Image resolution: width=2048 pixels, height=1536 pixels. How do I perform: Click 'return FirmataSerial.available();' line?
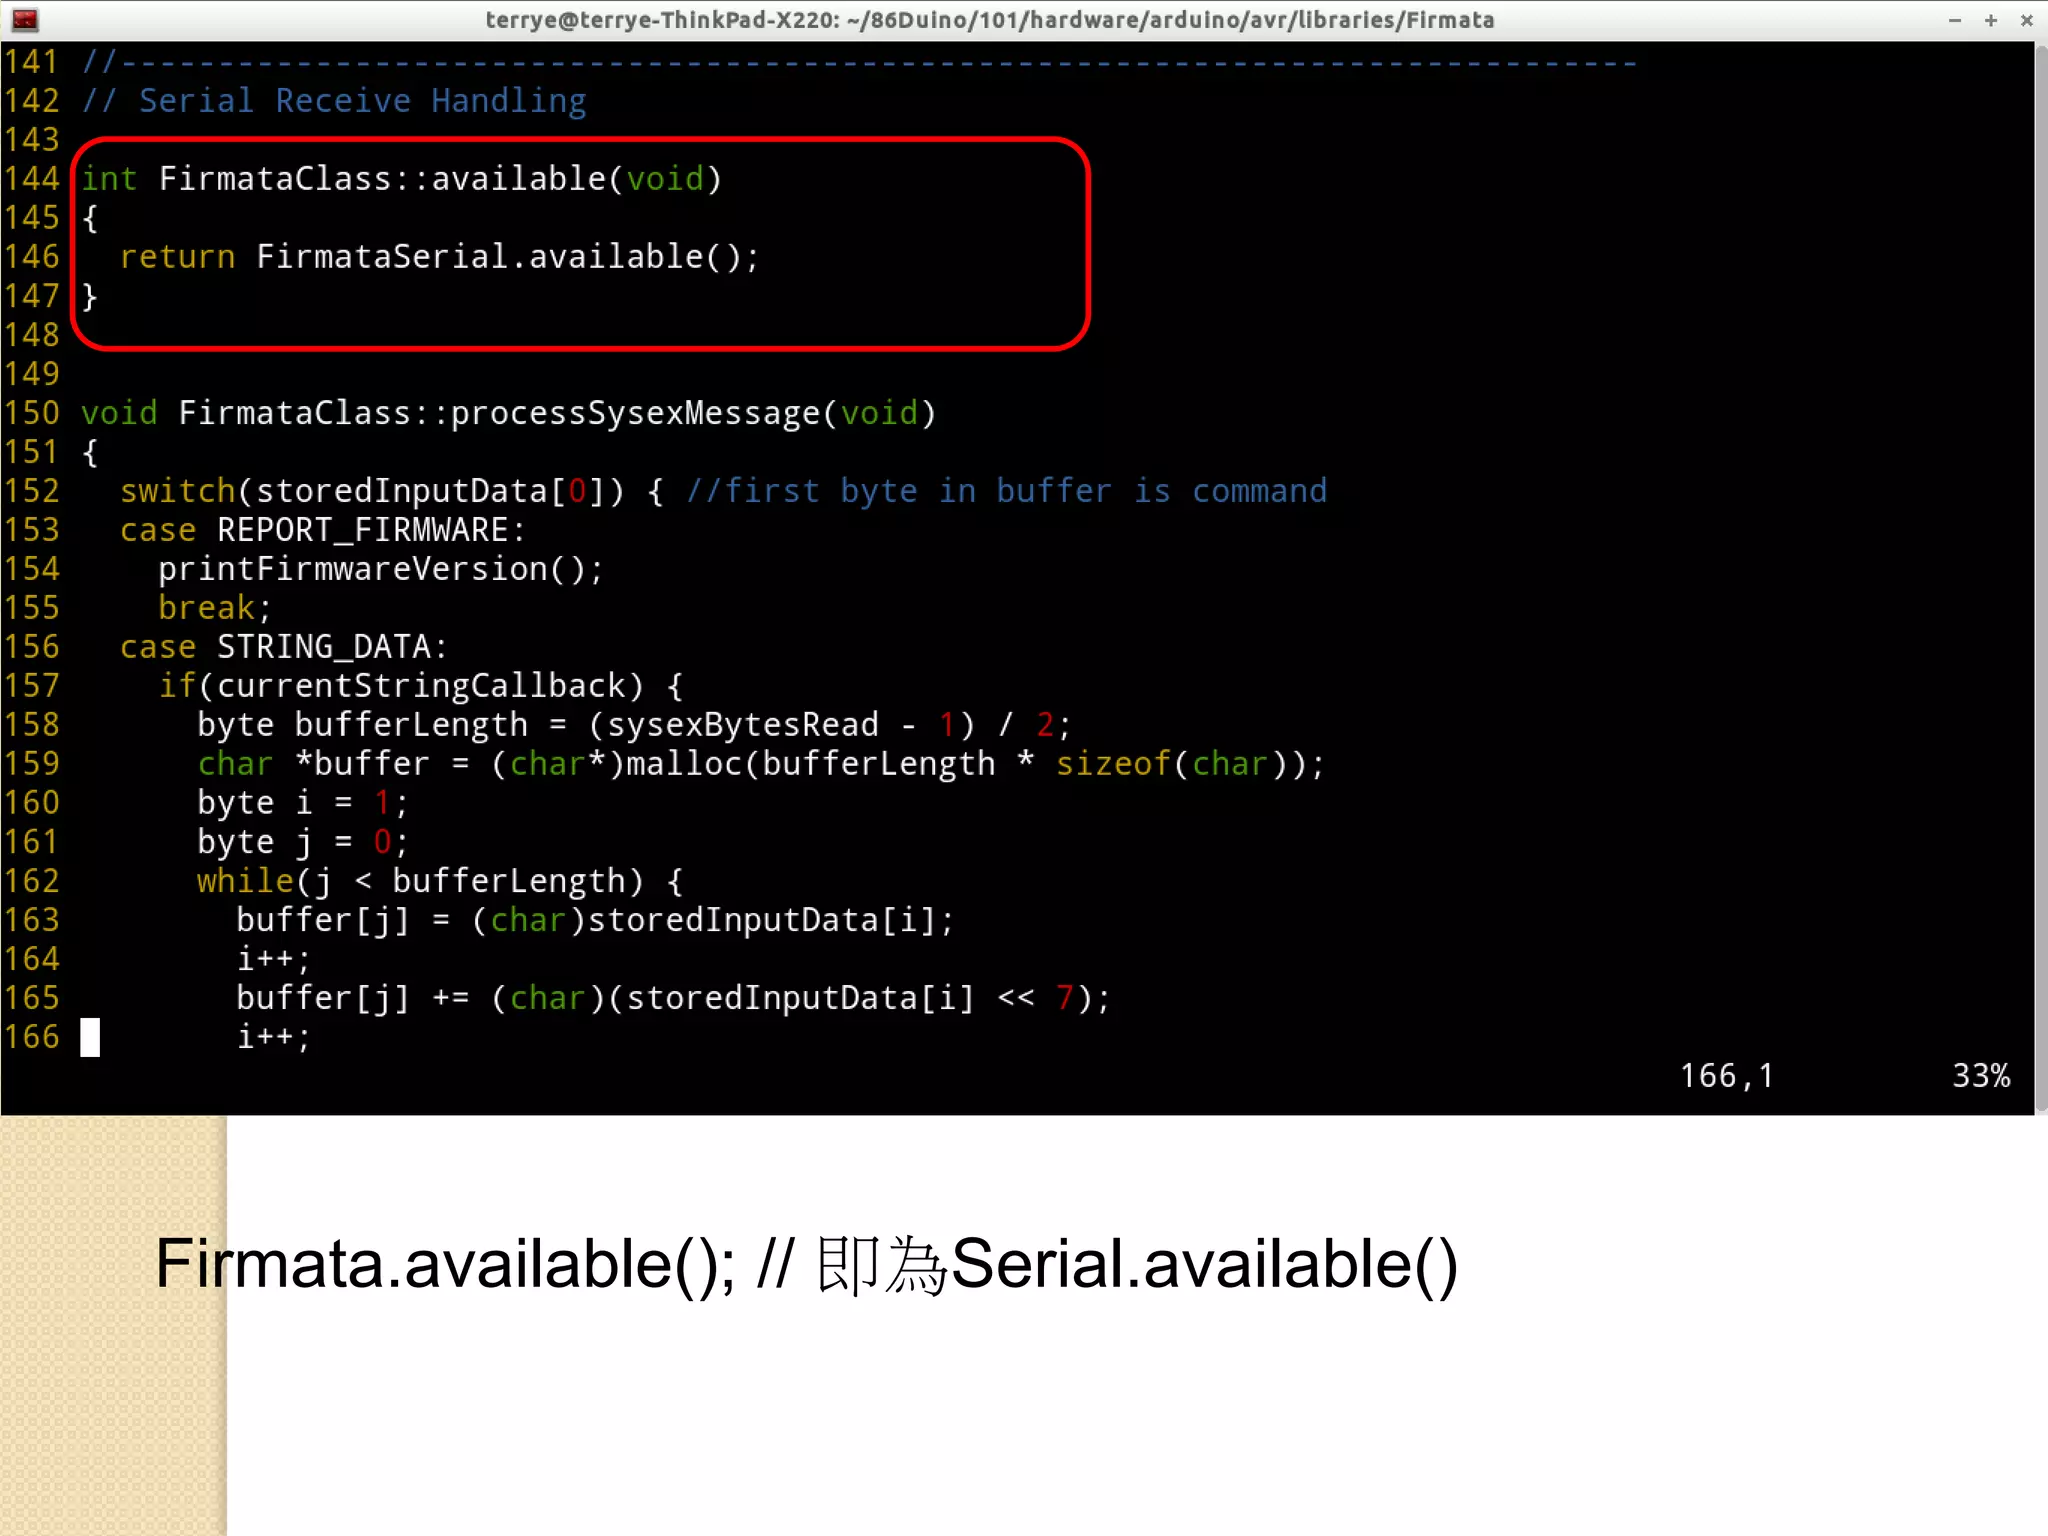(439, 257)
